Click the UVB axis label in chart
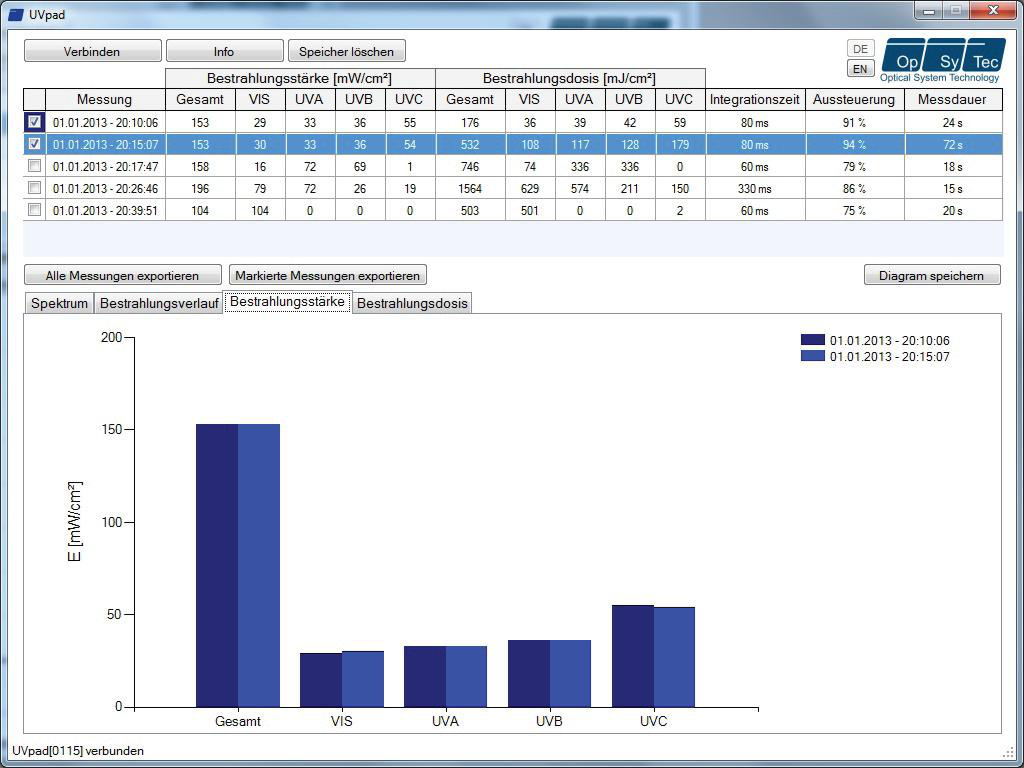The height and width of the screenshot is (768, 1024). tap(549, 722)
